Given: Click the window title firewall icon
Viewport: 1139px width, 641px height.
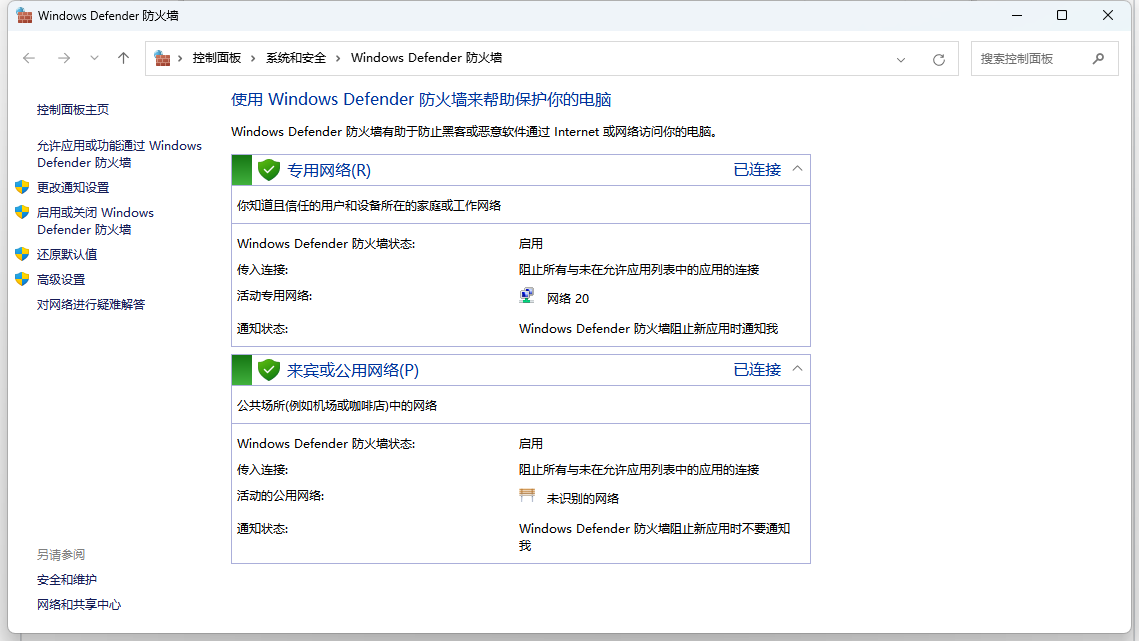Looking at the screenshot, I should [24, 15].
